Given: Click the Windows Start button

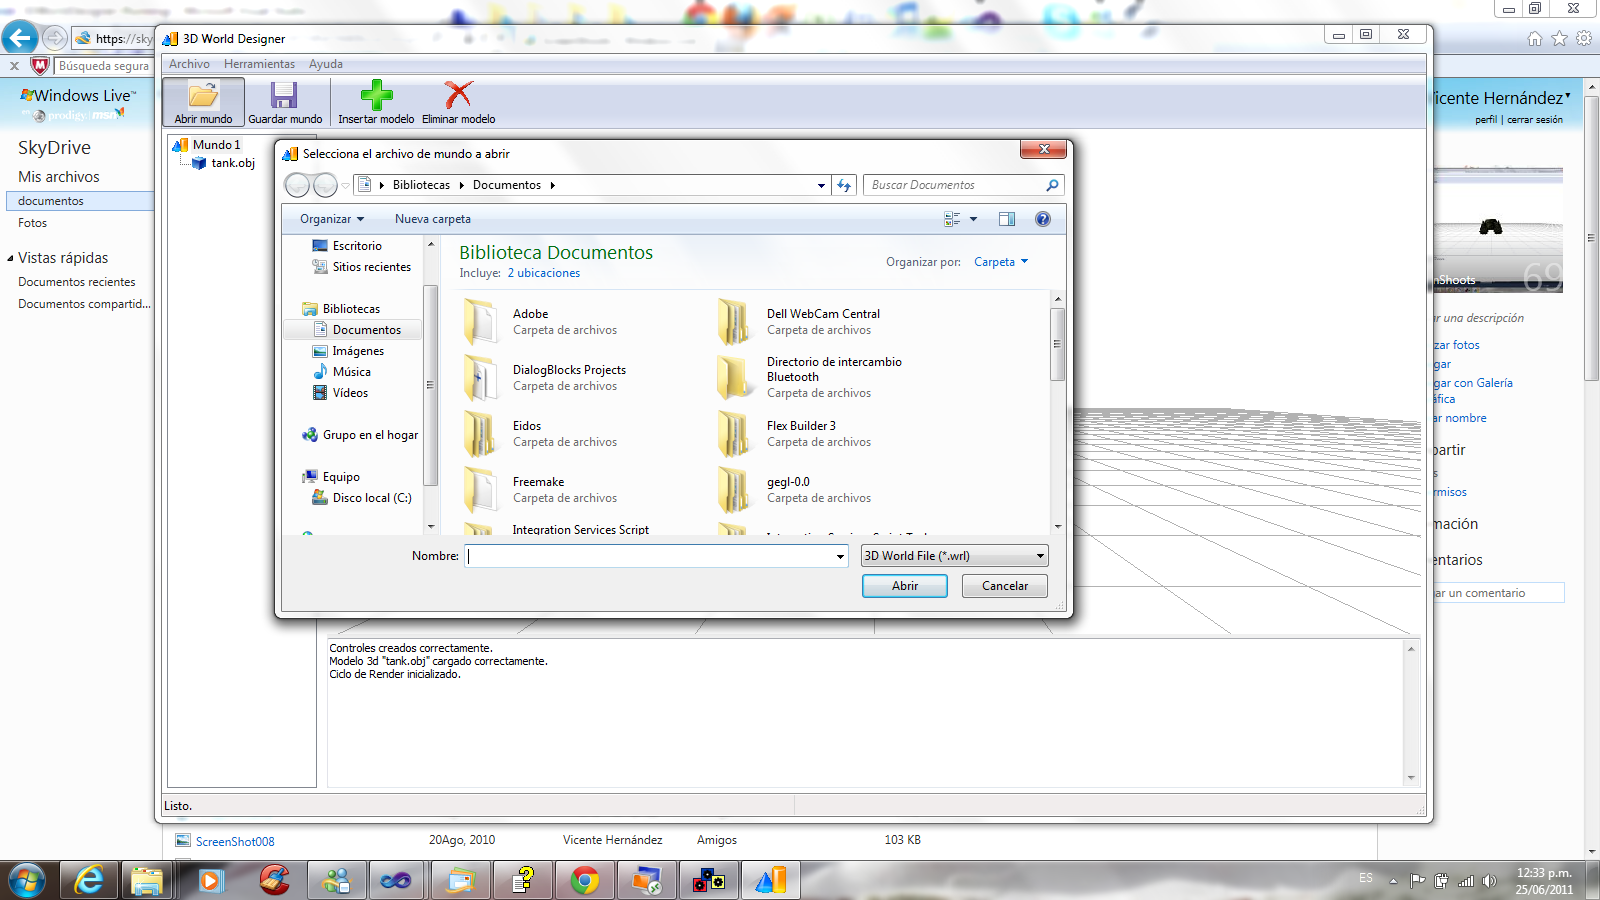Looking at the screenshot, I should click(x=27, y=881).
